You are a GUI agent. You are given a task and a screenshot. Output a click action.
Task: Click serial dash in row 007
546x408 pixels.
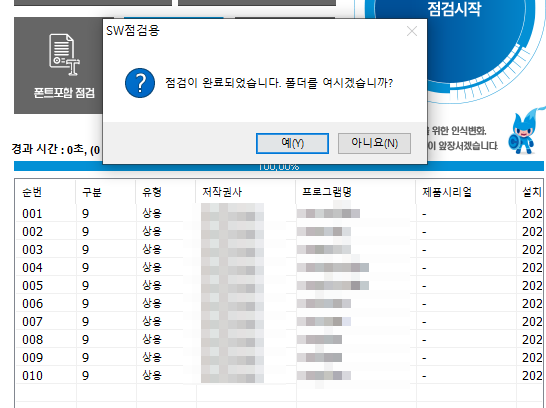(424, 322)
